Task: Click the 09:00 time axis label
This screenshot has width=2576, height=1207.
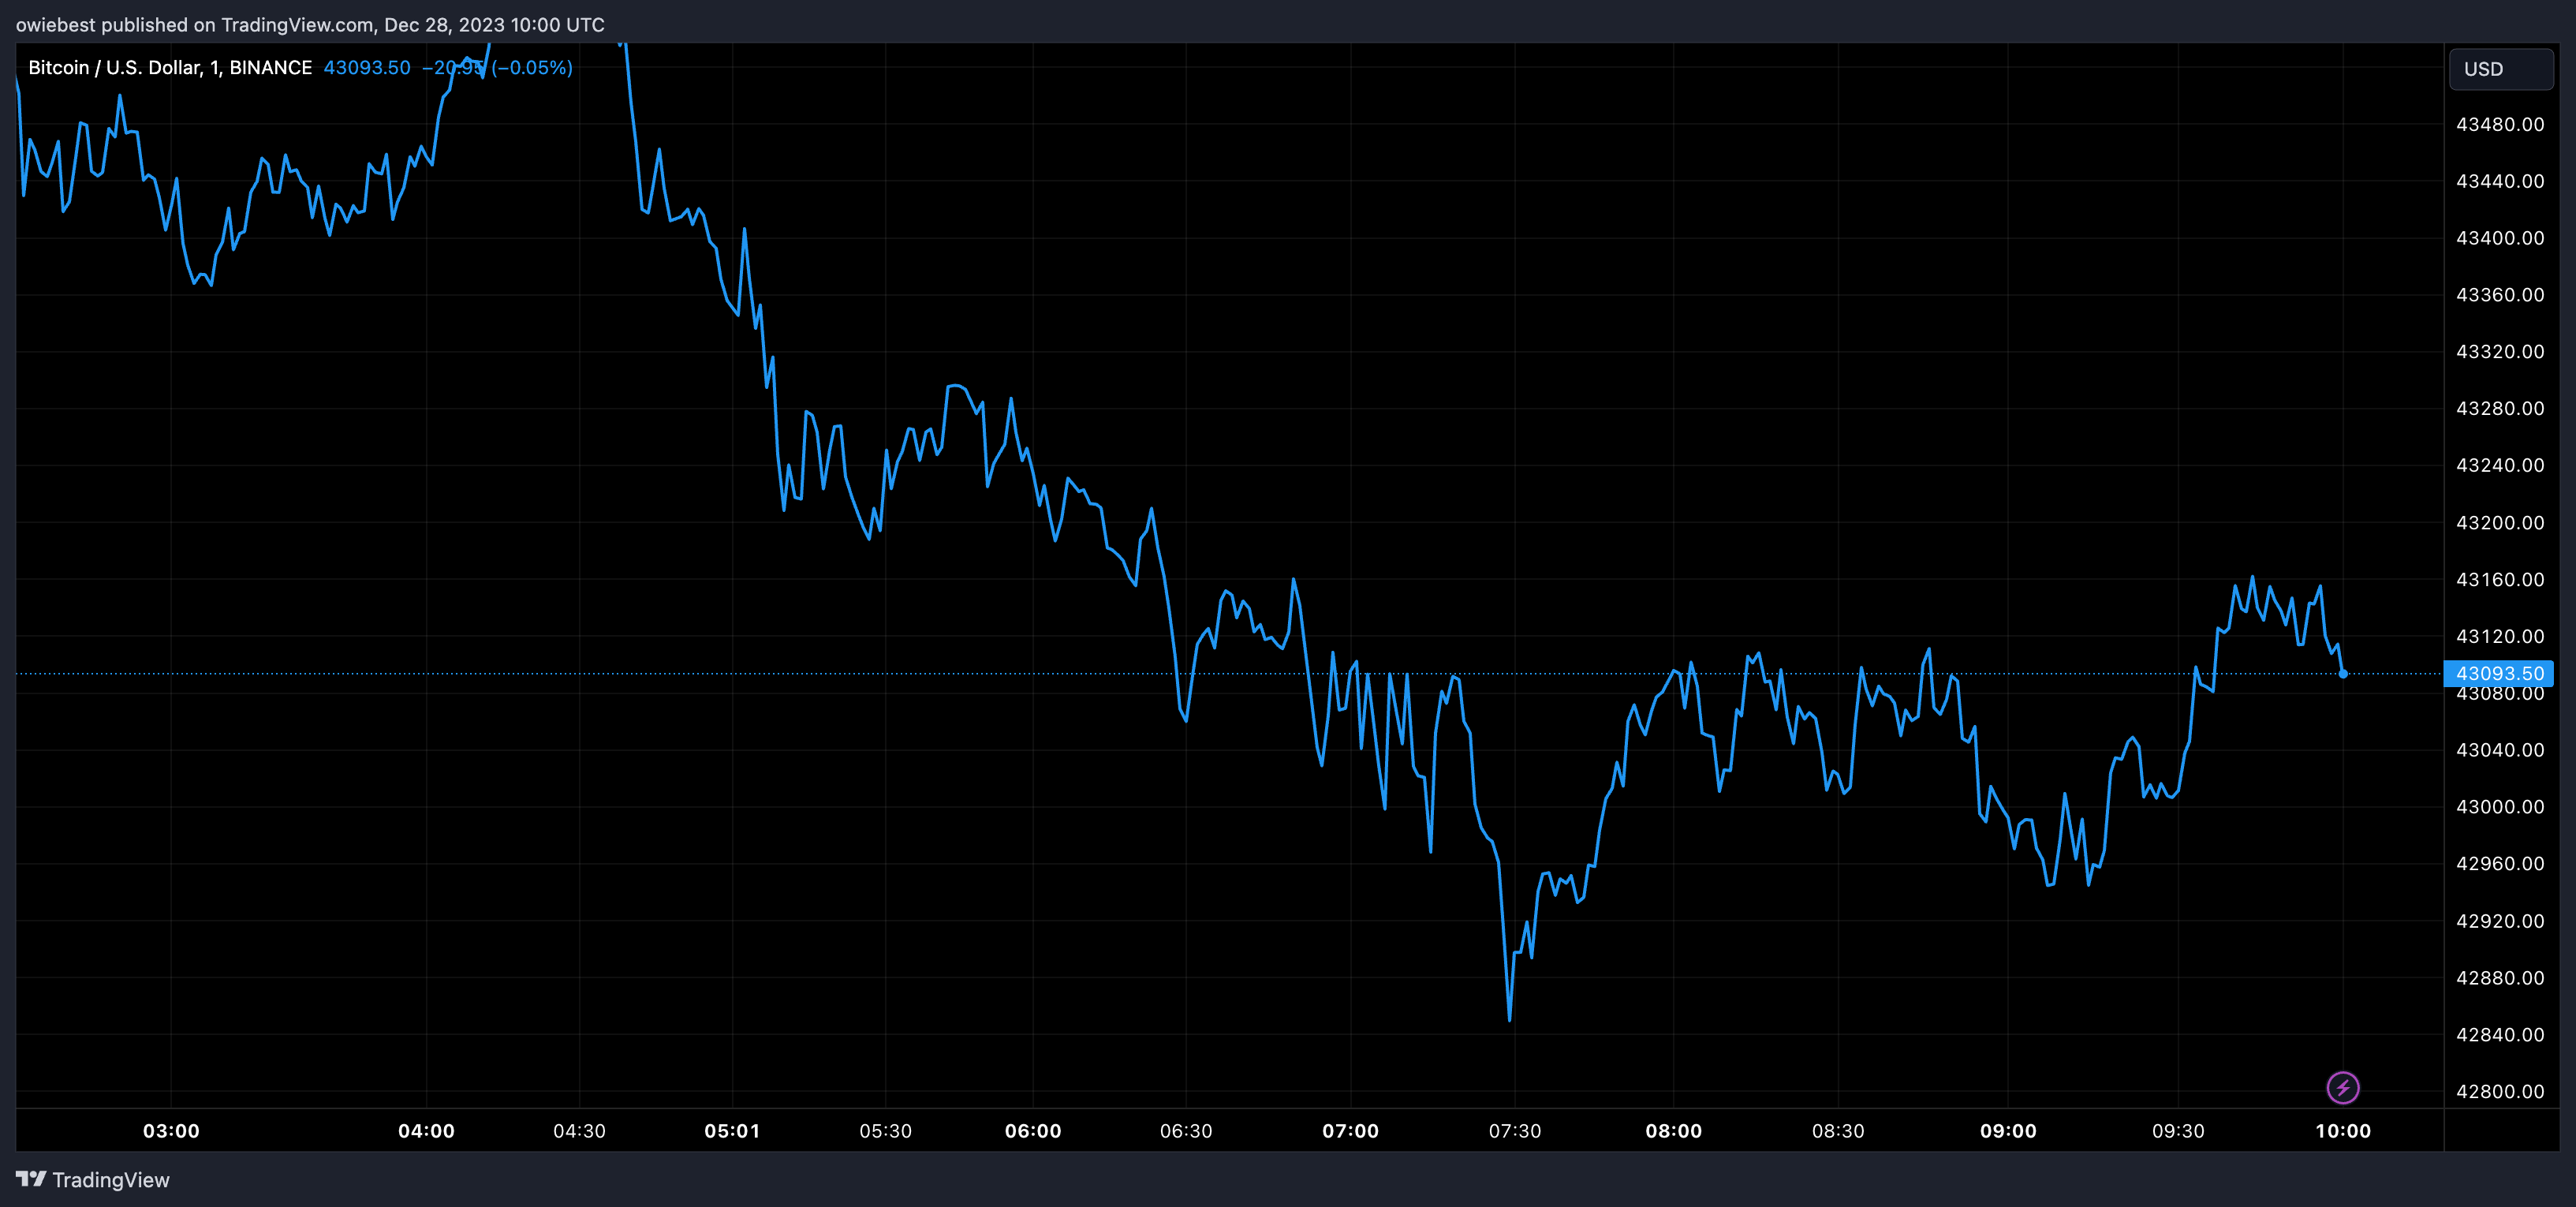Action: [2008, 1131]
